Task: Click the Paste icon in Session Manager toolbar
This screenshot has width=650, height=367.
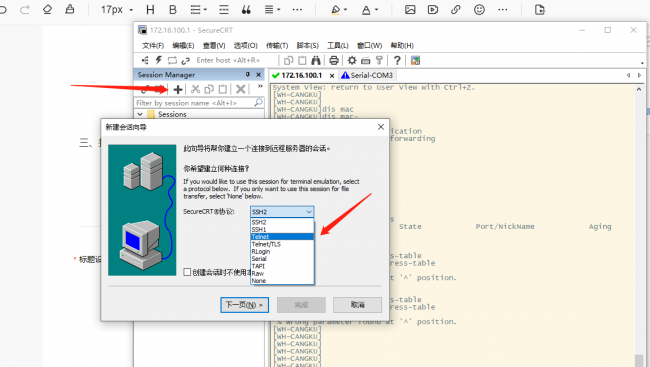Action: point(223,89)
